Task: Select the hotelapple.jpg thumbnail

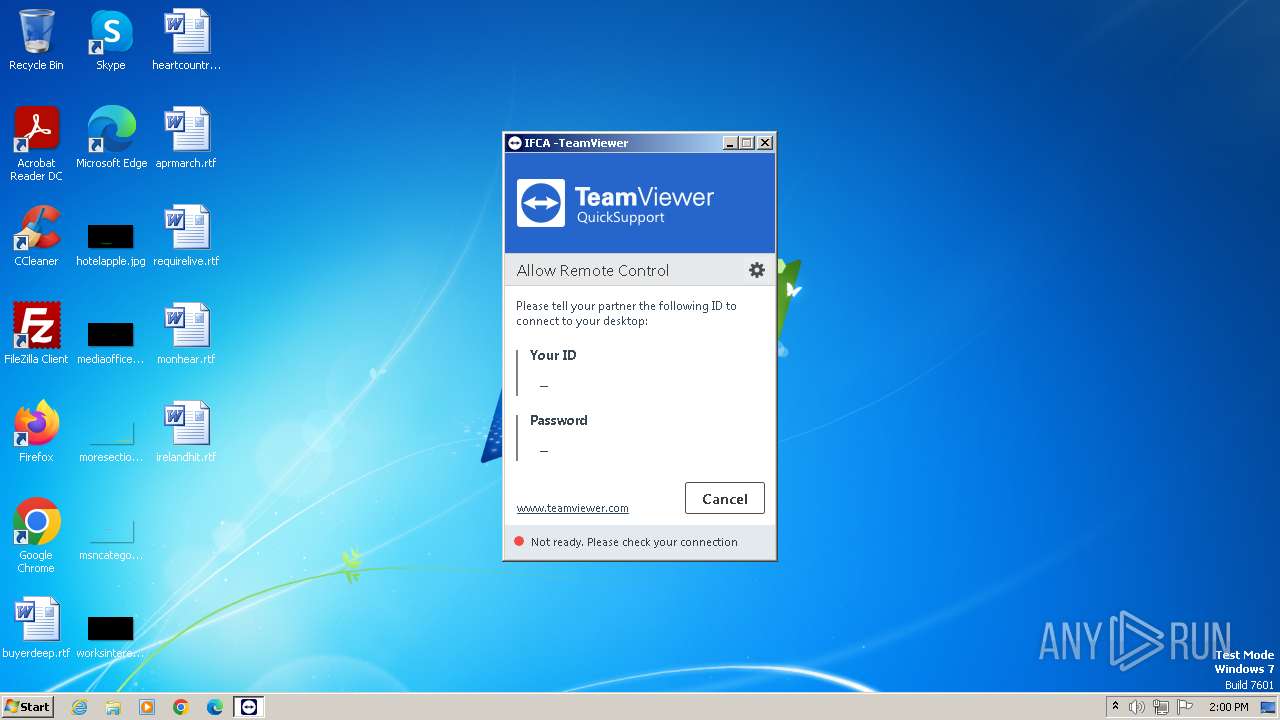Action: [111, 236]
